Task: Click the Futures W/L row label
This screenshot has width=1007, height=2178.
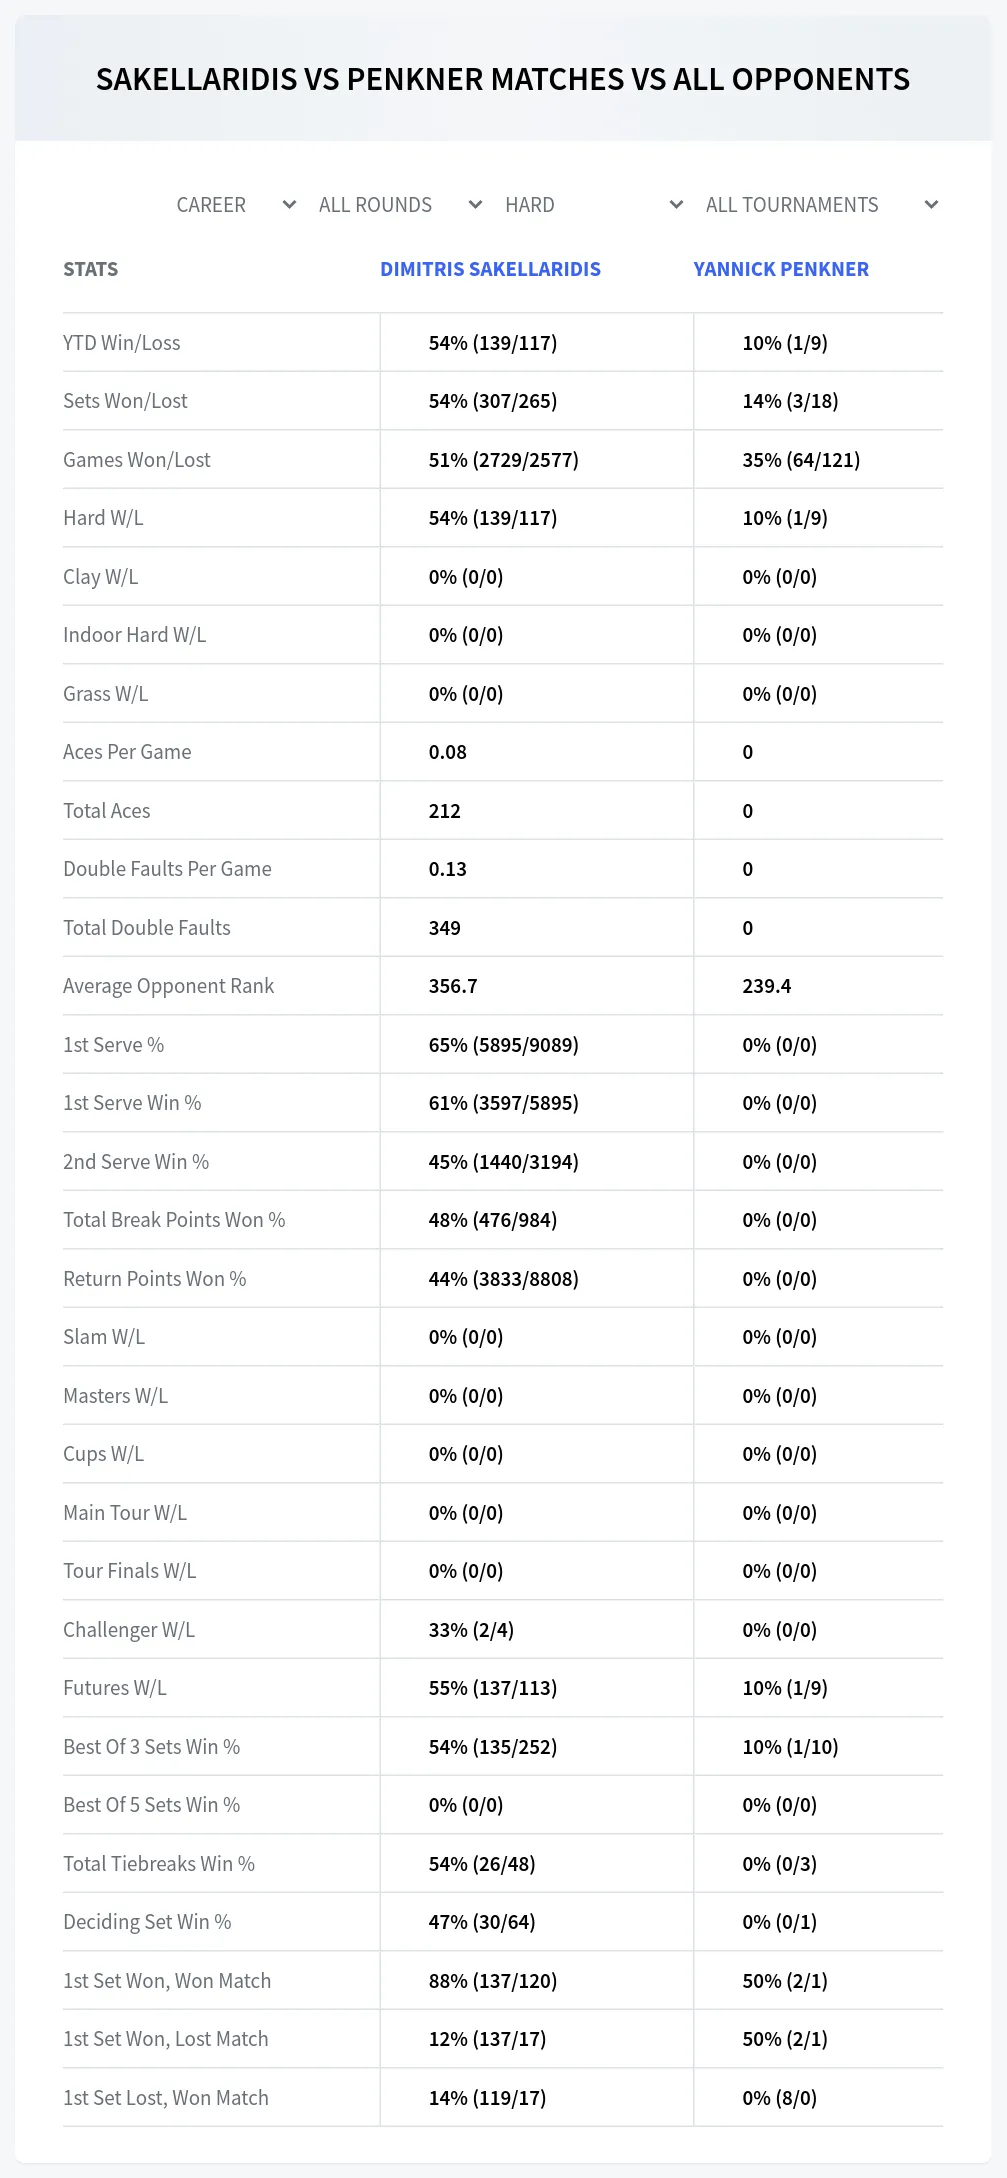Action: [x=115, y=1688]
